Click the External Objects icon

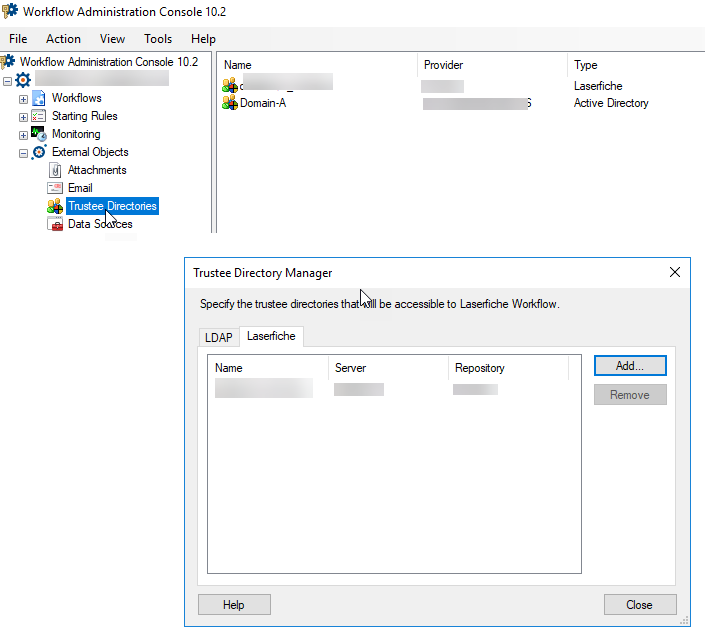click(x=39, y=152)
